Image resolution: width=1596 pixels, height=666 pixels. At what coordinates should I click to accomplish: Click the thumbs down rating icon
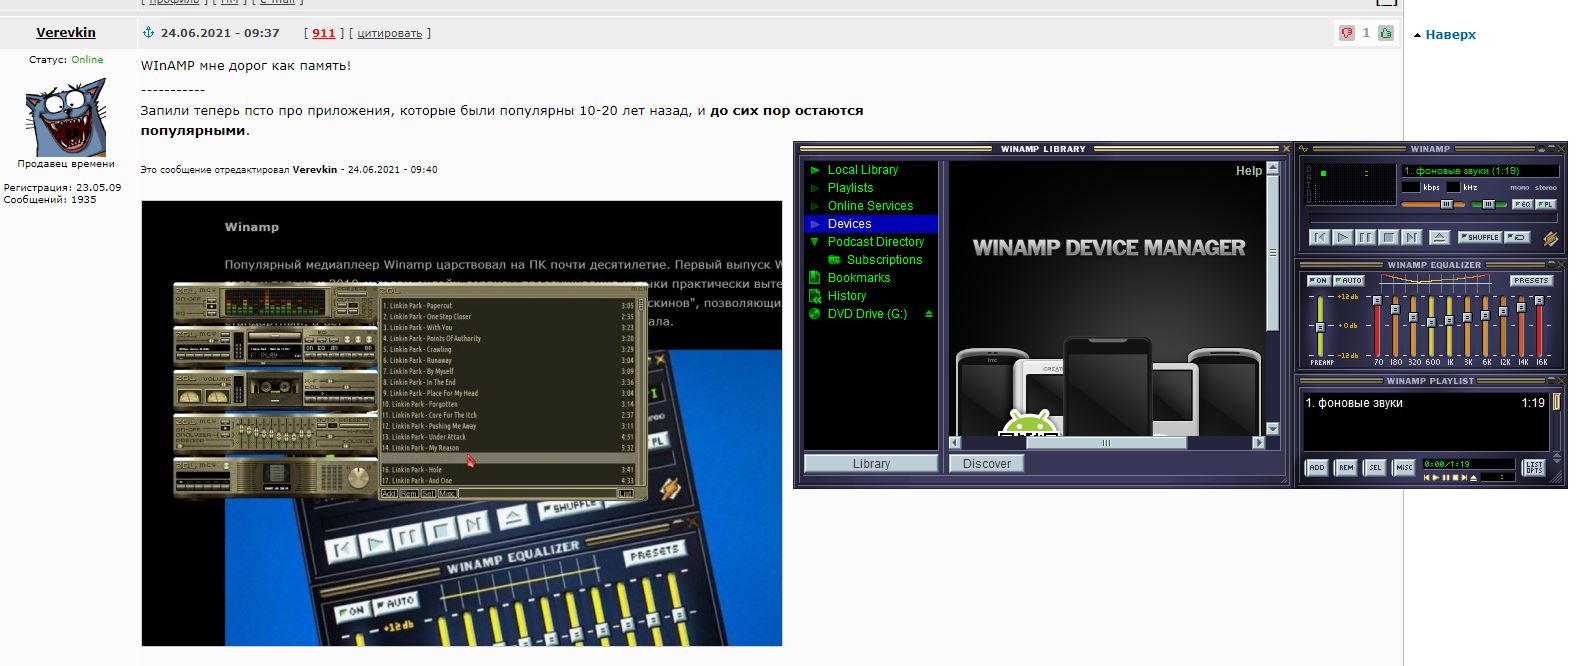[x=1347, y=33]
